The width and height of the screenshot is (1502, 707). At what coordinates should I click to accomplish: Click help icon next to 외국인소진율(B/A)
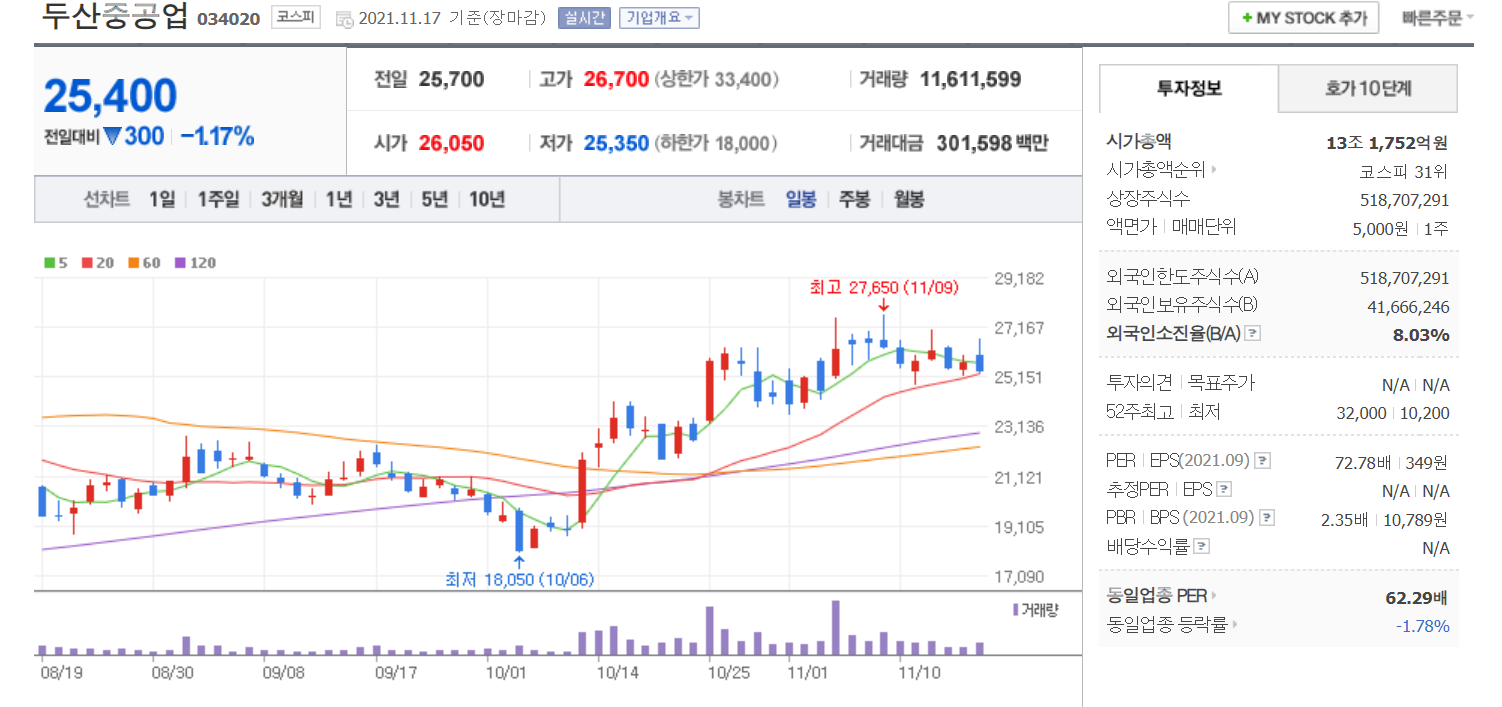1253,333
